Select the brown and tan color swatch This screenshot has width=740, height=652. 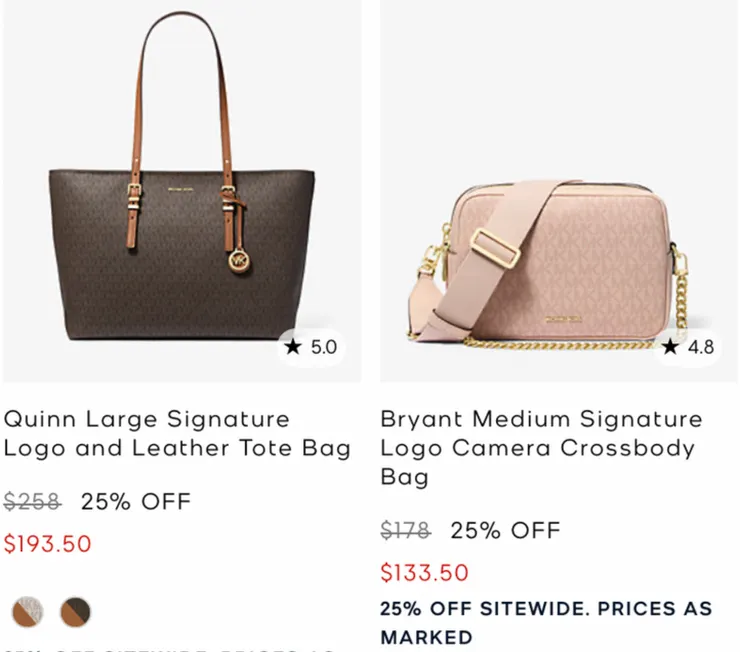pos(75,610)
